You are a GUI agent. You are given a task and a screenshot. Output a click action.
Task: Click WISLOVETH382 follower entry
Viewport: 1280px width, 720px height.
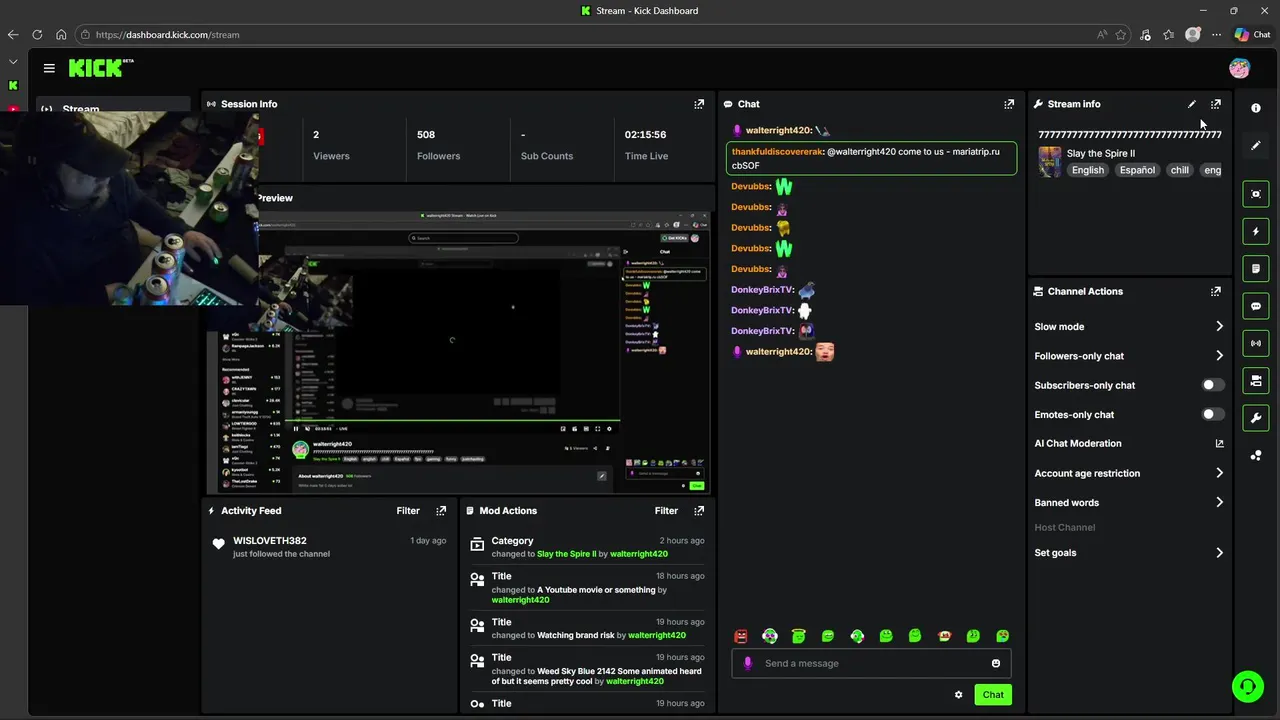coord(270,541)
